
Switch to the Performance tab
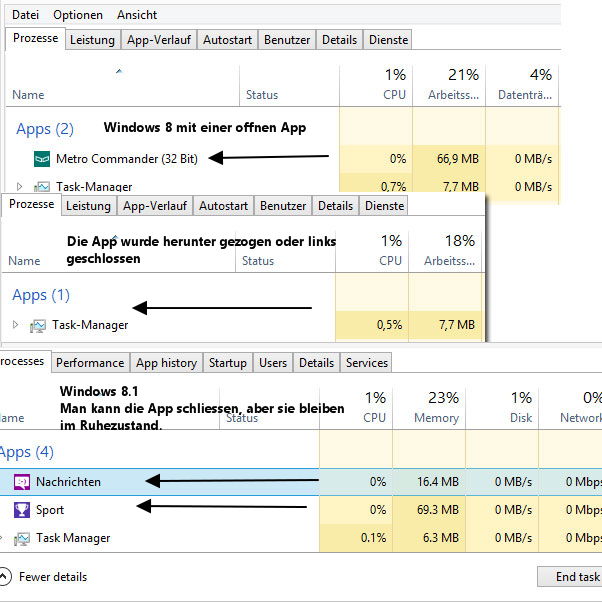point(90,363)
